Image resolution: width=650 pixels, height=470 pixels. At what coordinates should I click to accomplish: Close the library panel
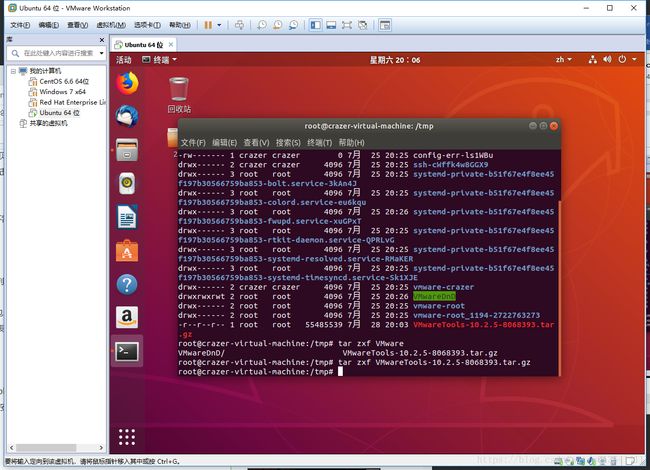102,40
